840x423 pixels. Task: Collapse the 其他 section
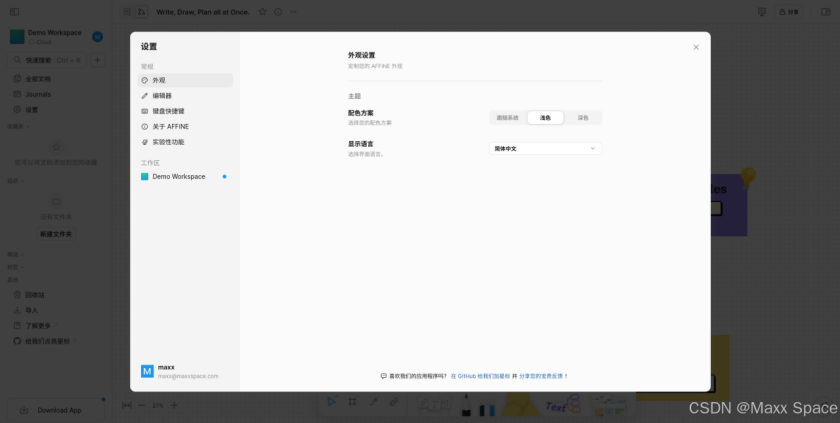12,280
